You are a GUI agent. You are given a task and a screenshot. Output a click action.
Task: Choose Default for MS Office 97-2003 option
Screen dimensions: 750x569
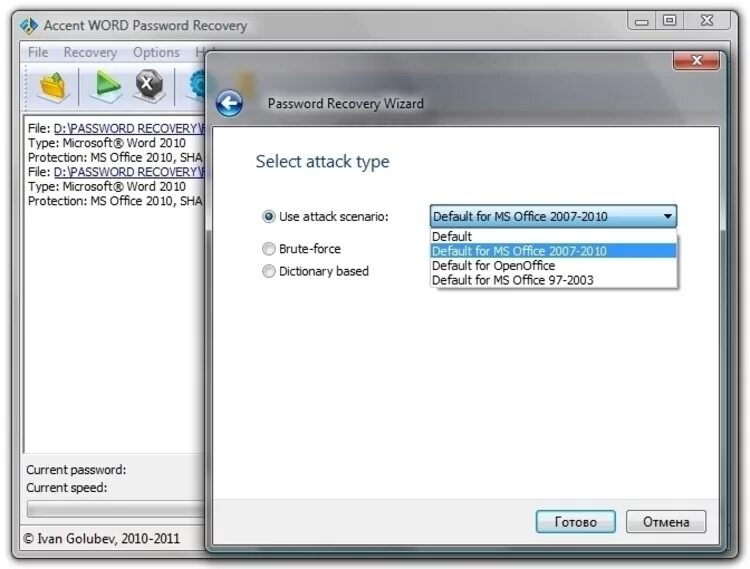tap(553, 280)
